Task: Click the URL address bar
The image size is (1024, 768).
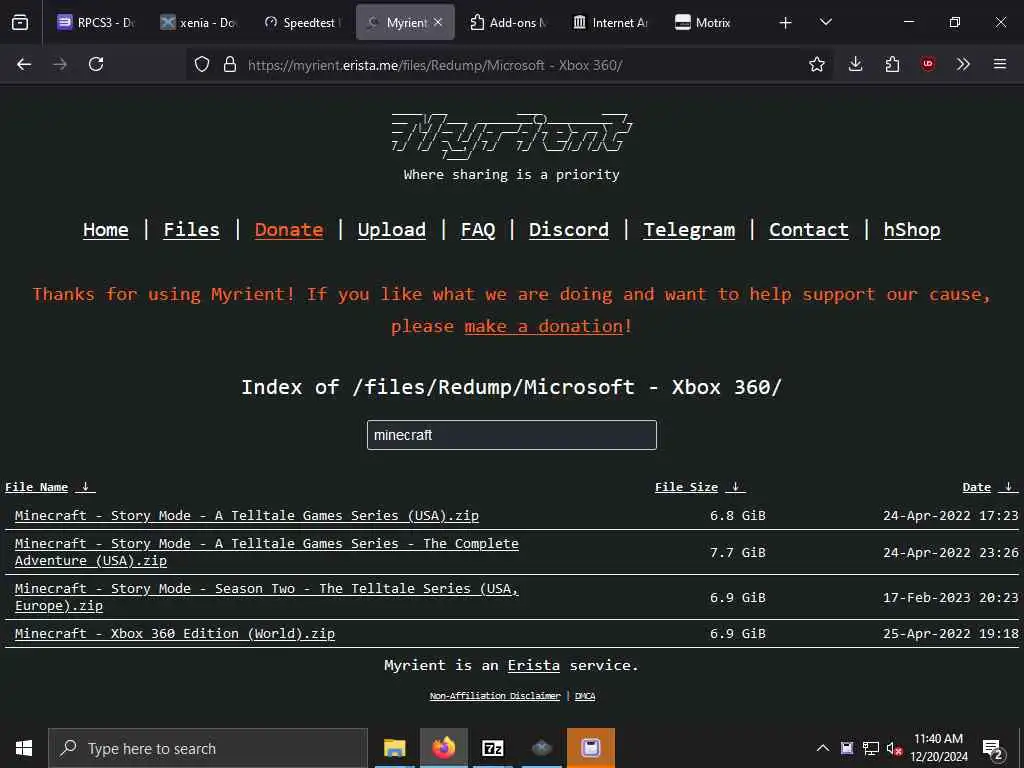Action: pos(509,65)
